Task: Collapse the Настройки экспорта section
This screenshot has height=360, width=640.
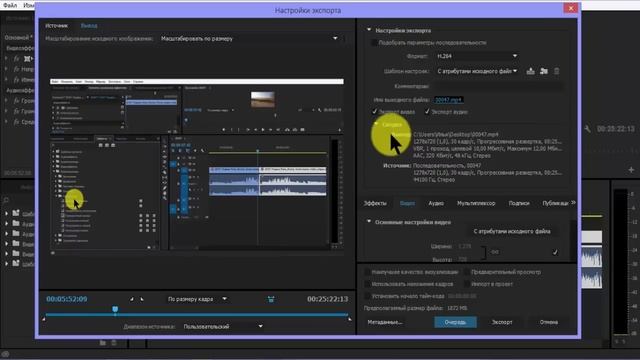Action: coord(369,30)
